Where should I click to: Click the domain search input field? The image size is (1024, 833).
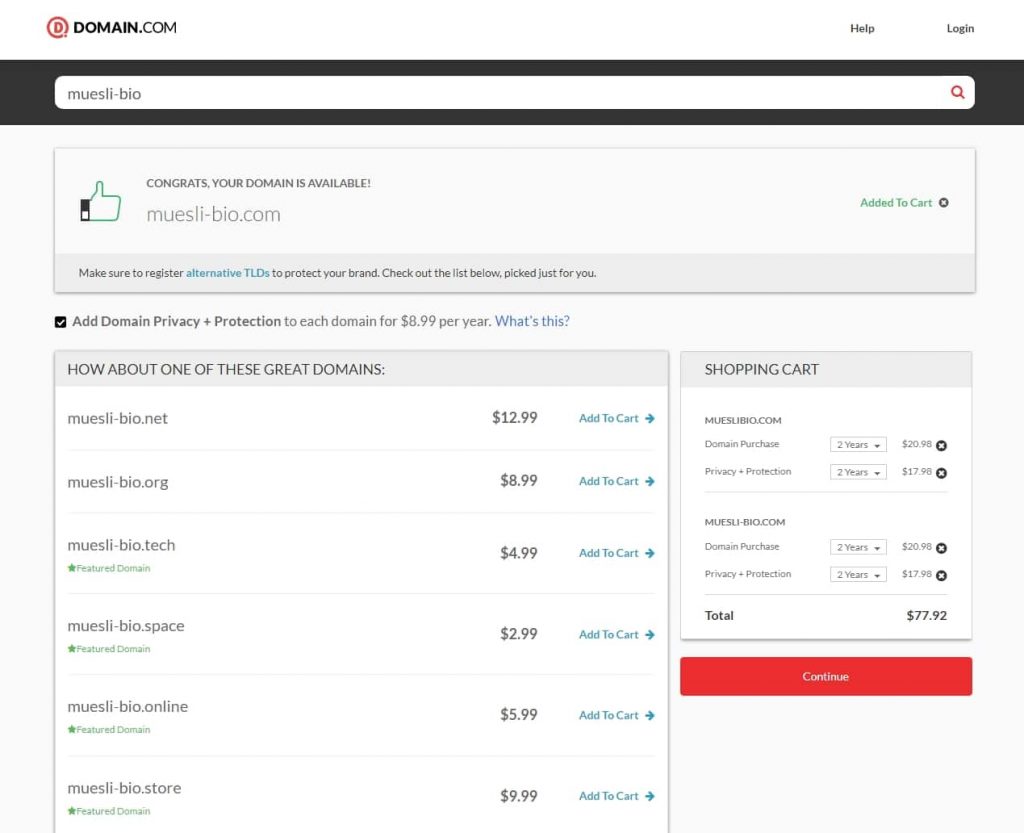pyautogui.click(x=500, y=93)
